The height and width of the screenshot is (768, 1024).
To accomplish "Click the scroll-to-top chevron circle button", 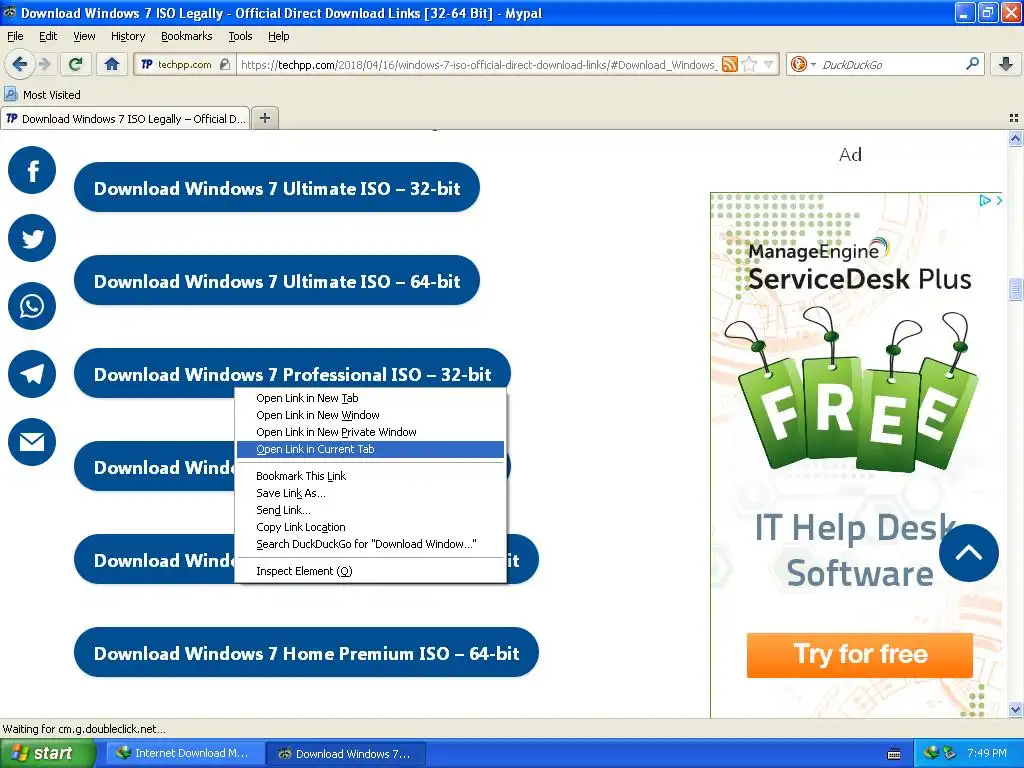I will (x=968, y=553).
